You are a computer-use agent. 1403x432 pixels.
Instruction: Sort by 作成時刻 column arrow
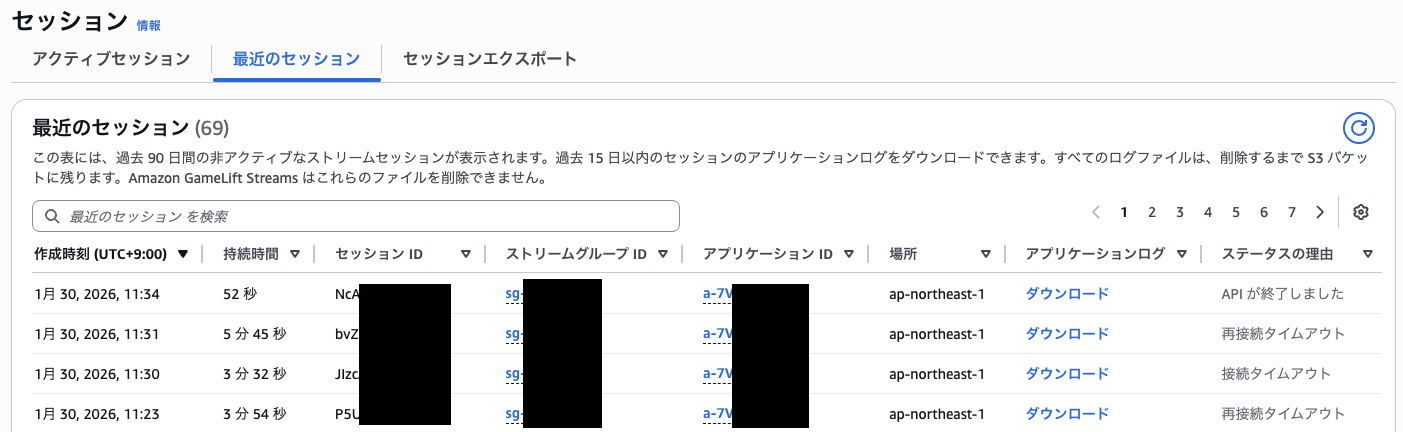pyautogui.click(x=183, y=254)
